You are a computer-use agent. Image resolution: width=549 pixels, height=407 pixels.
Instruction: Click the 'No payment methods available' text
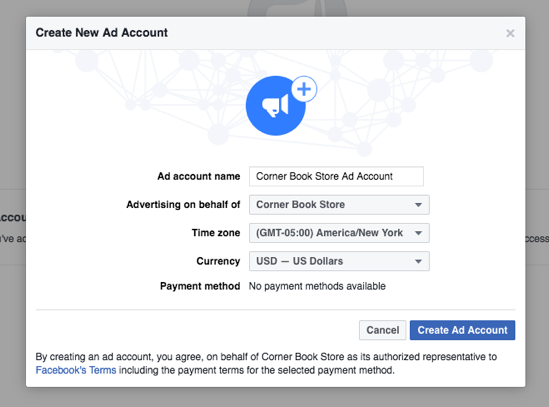[x=317, y=286]
